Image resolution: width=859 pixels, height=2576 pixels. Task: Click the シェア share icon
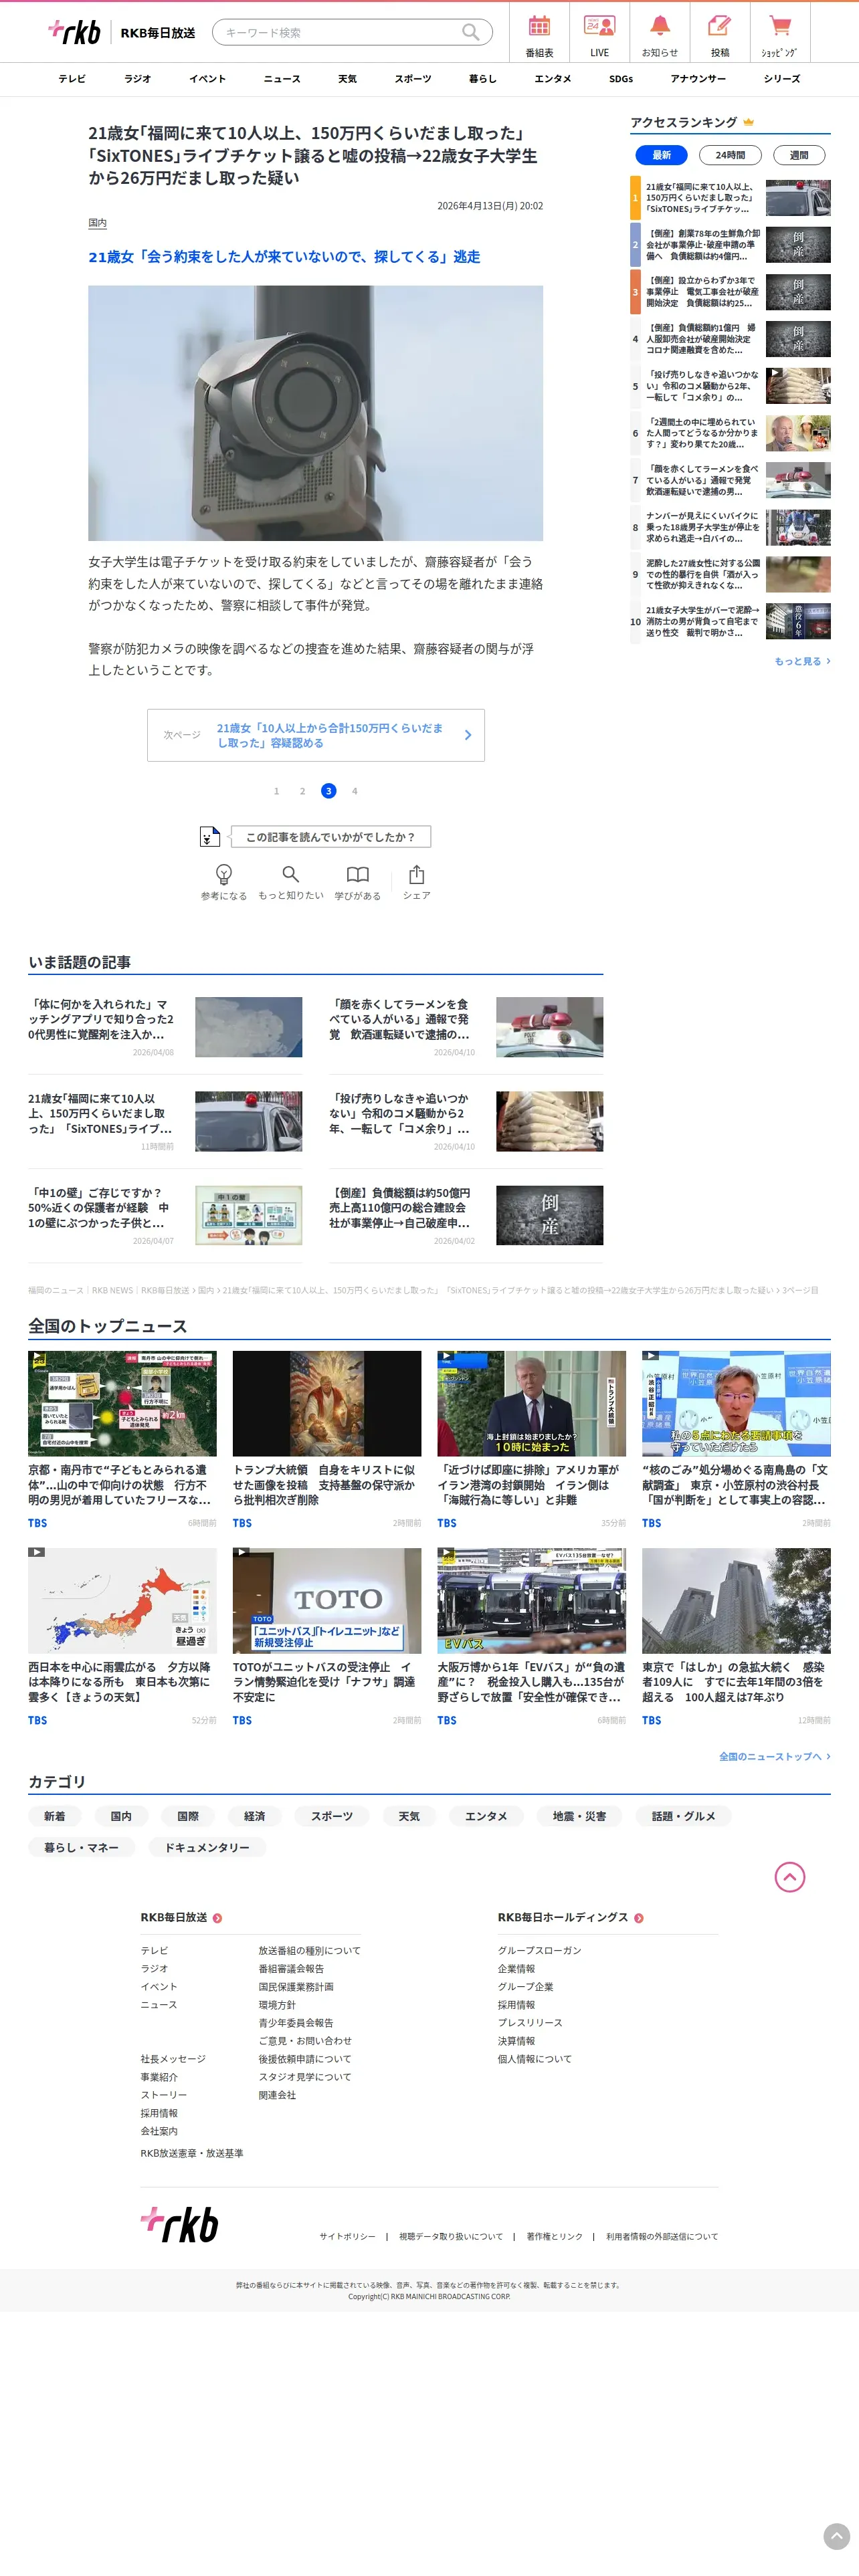(417, 881)
